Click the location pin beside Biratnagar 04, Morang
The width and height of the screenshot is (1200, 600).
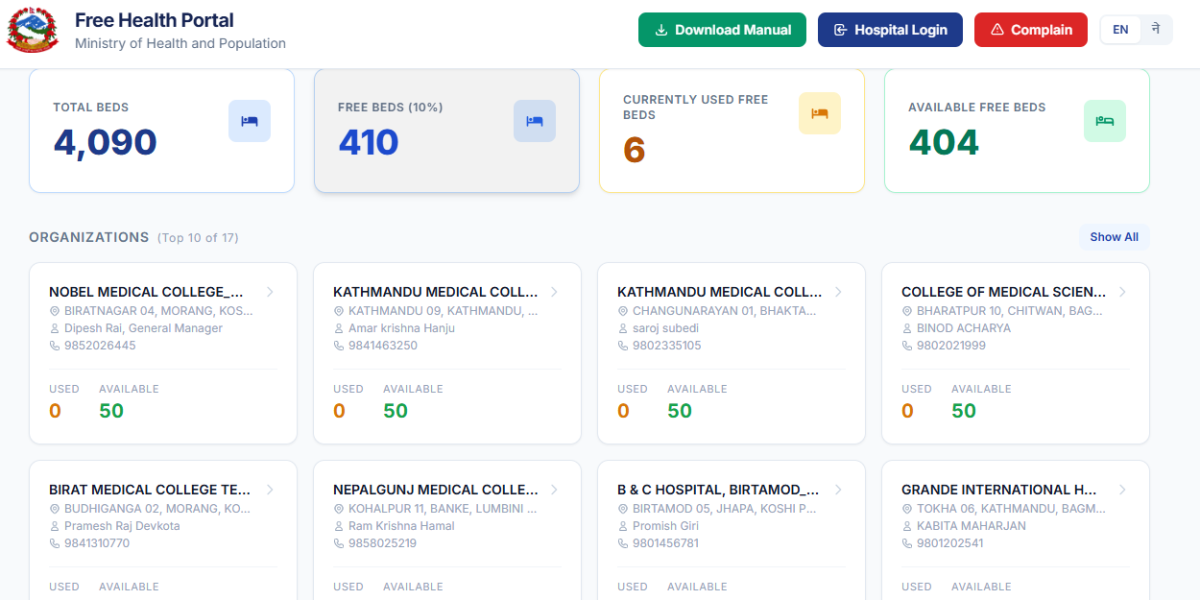(x=55, y=311)
